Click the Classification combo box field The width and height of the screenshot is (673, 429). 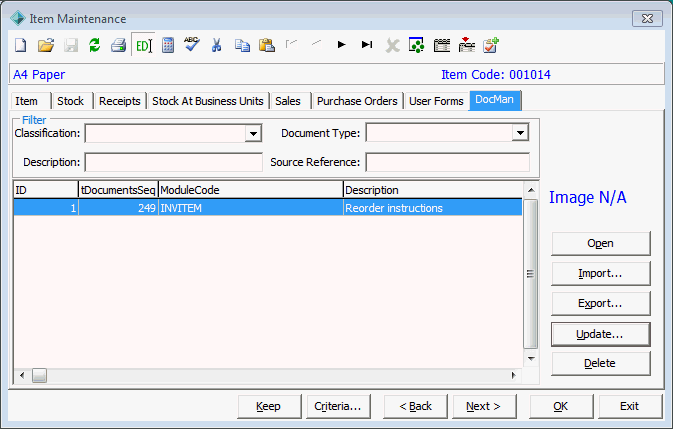173,133
